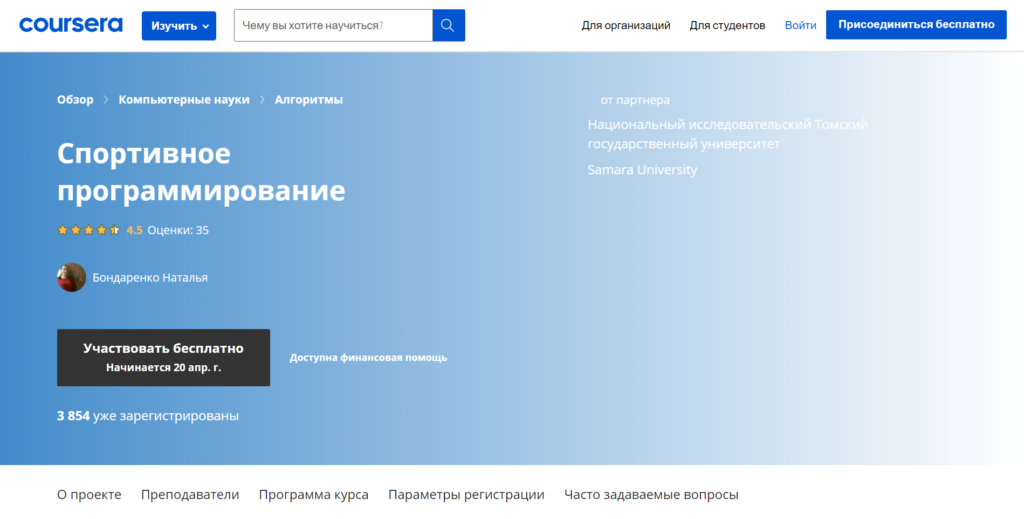Select Компьютерные науки breadcrumb
This screenshot has width=1024, height=519.
184,100
